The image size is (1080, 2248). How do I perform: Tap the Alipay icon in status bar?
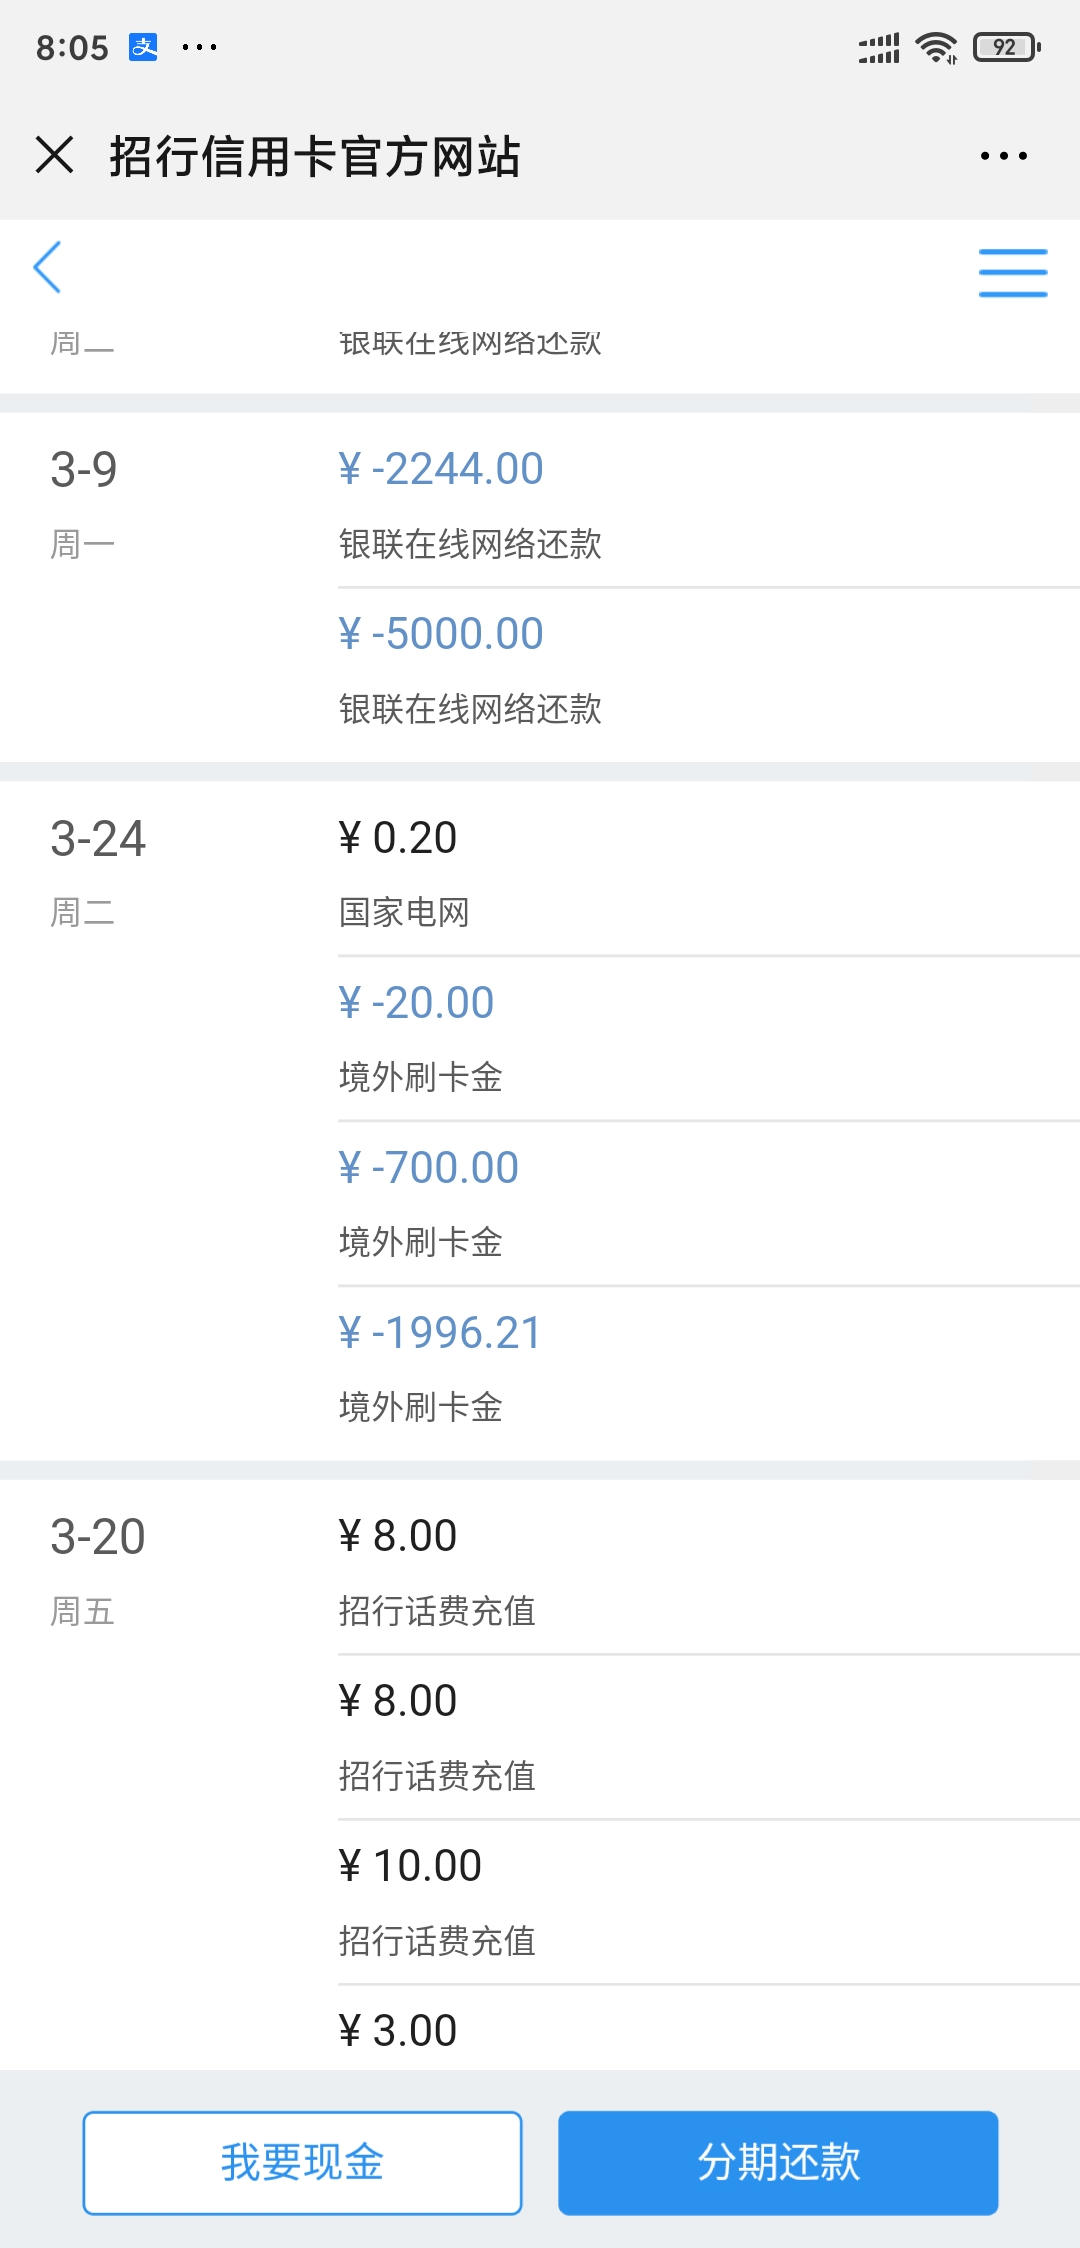pyautogui.click(x=143, y=47)
